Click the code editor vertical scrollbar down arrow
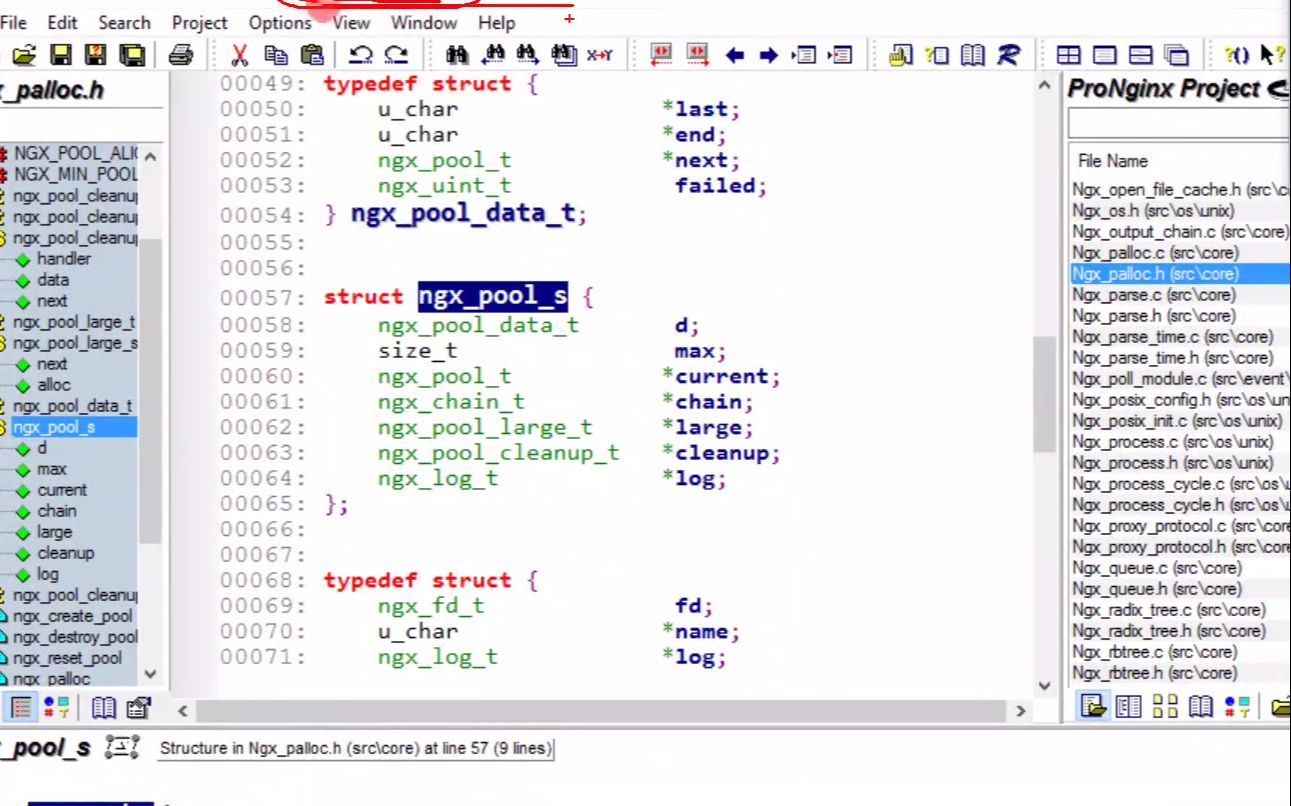The width and height of the screenshot is (1291, 806). pos(1045,685)
